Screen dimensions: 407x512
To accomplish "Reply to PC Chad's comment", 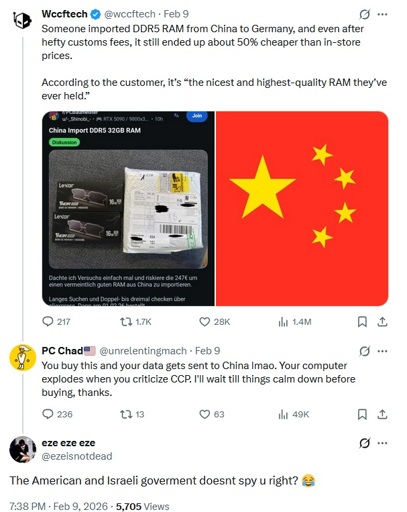I will coord(57,414).
